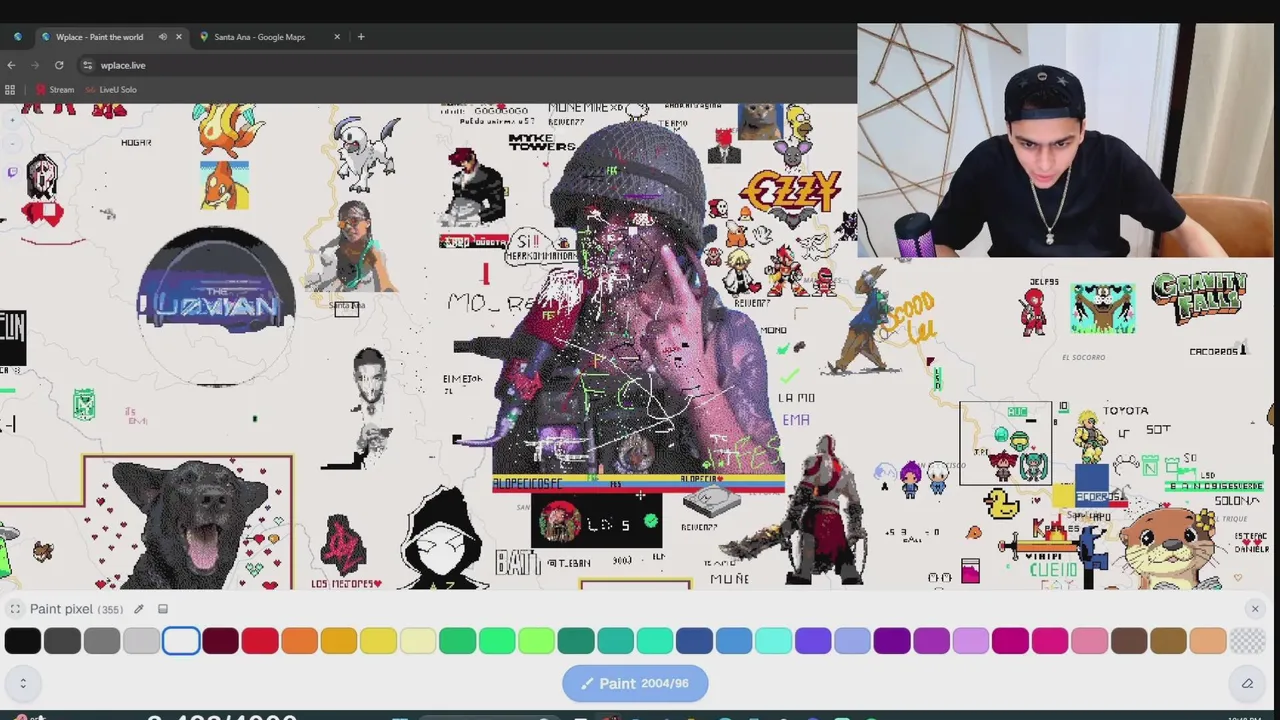Zoom in the map with plus button
Viewport: 1280px width, 720px height.
pos(12,120)
